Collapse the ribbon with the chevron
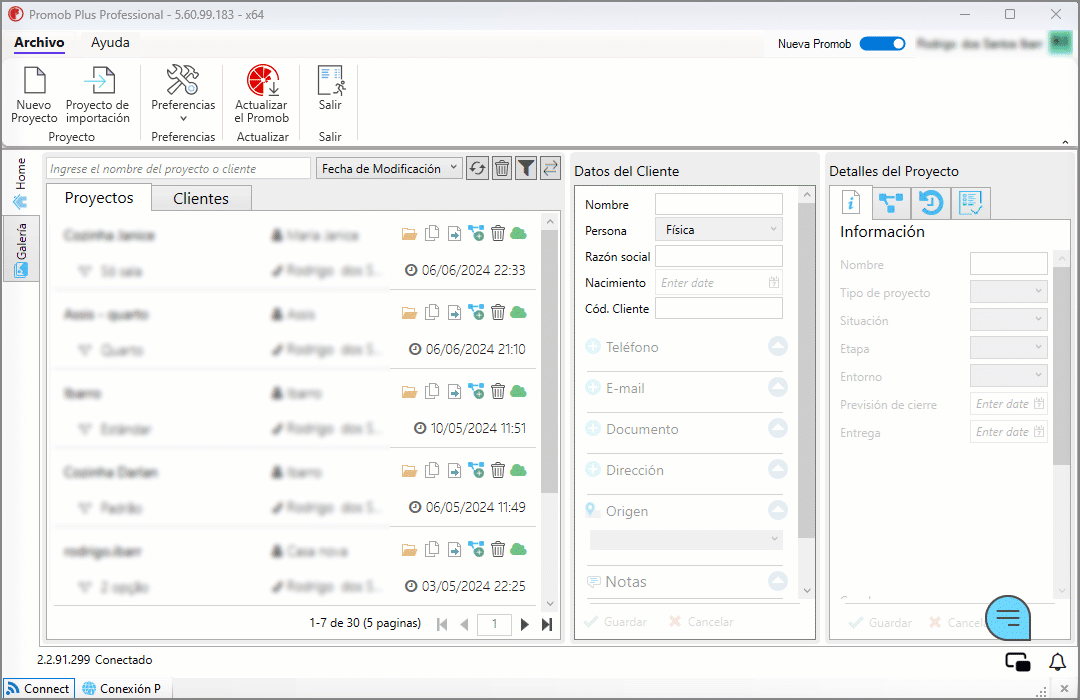 click(1065, 142)
